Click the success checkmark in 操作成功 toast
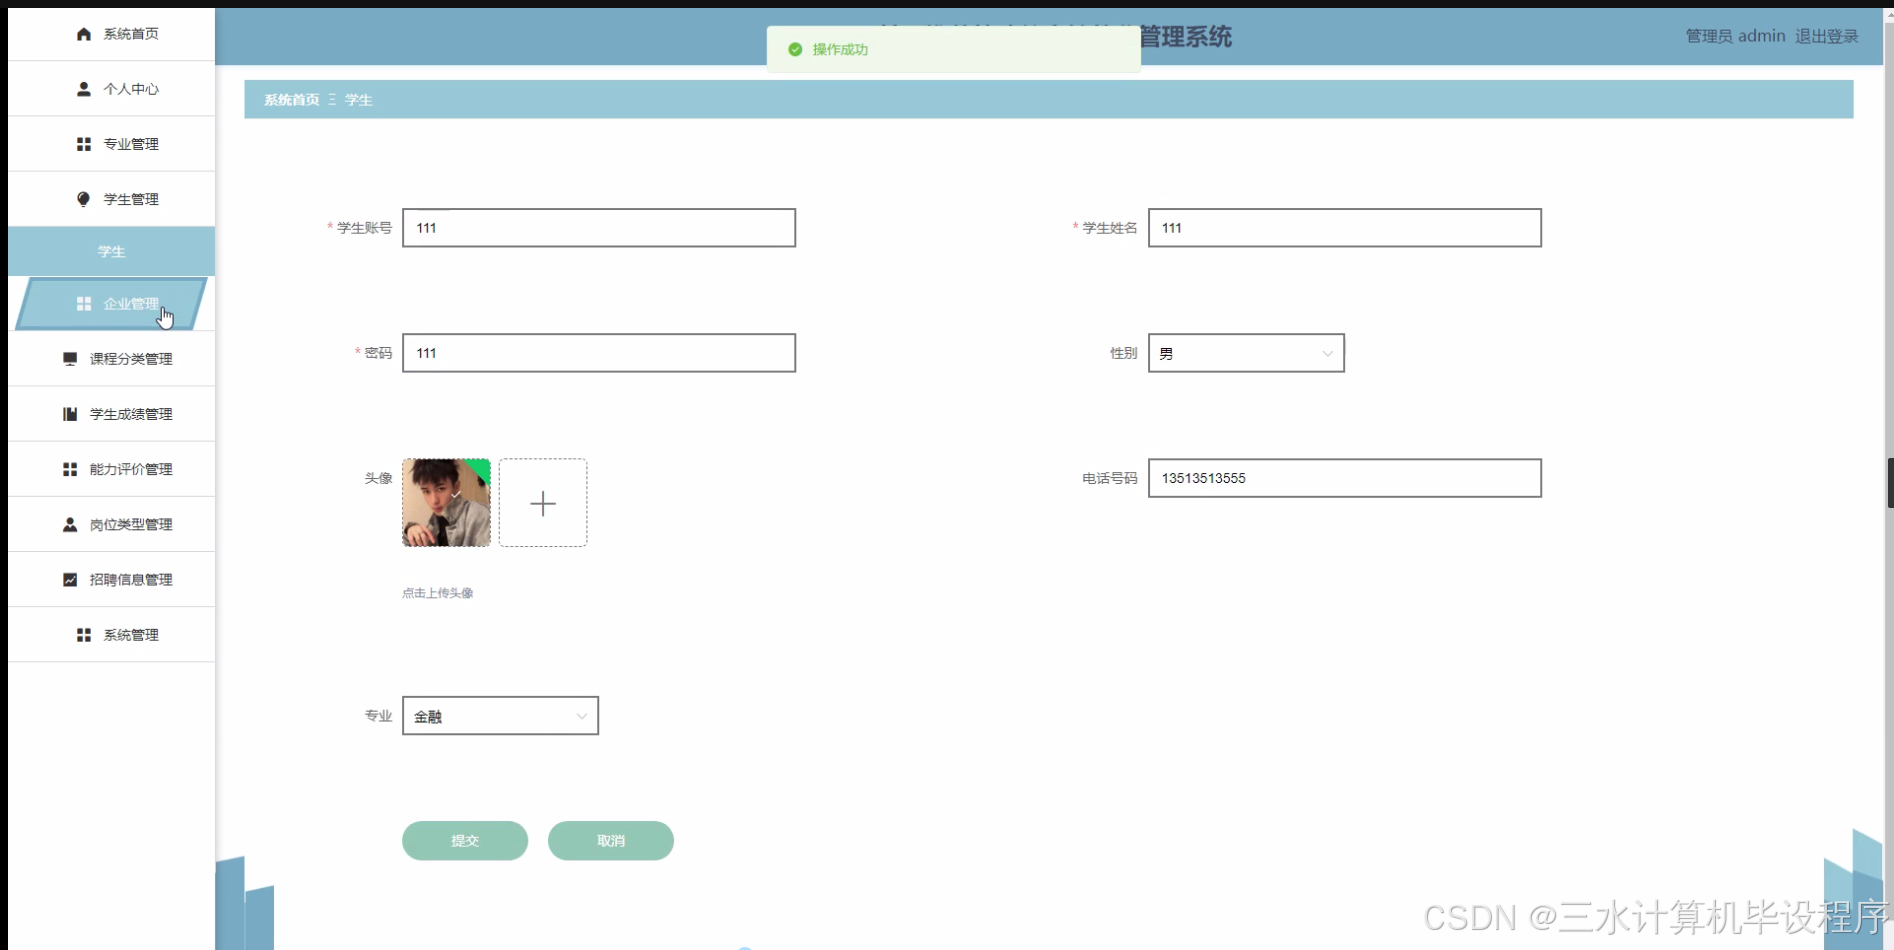Viewport: 1894px width, 950px height. coord(794,48)
